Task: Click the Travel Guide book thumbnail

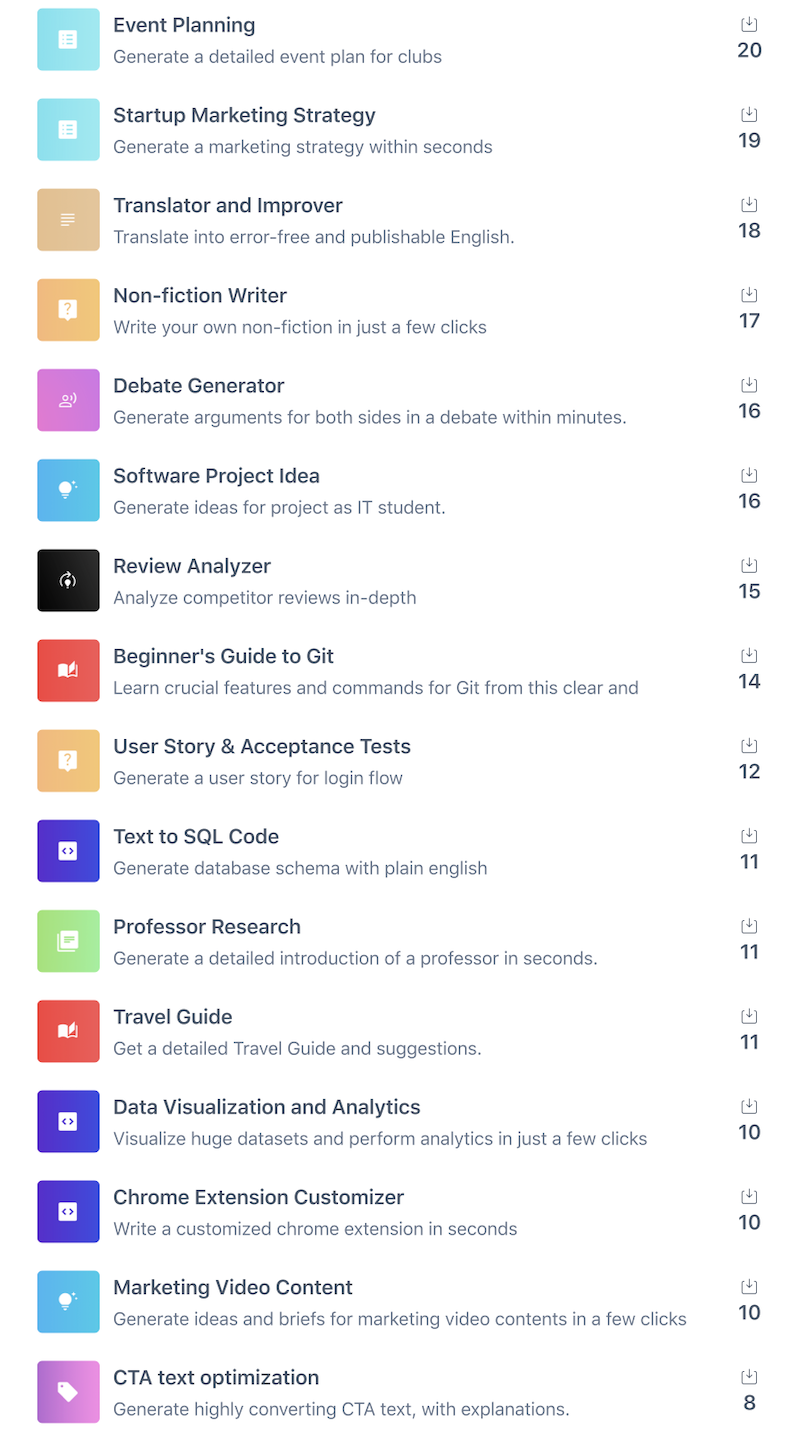Action: [x=68, y=1031]
